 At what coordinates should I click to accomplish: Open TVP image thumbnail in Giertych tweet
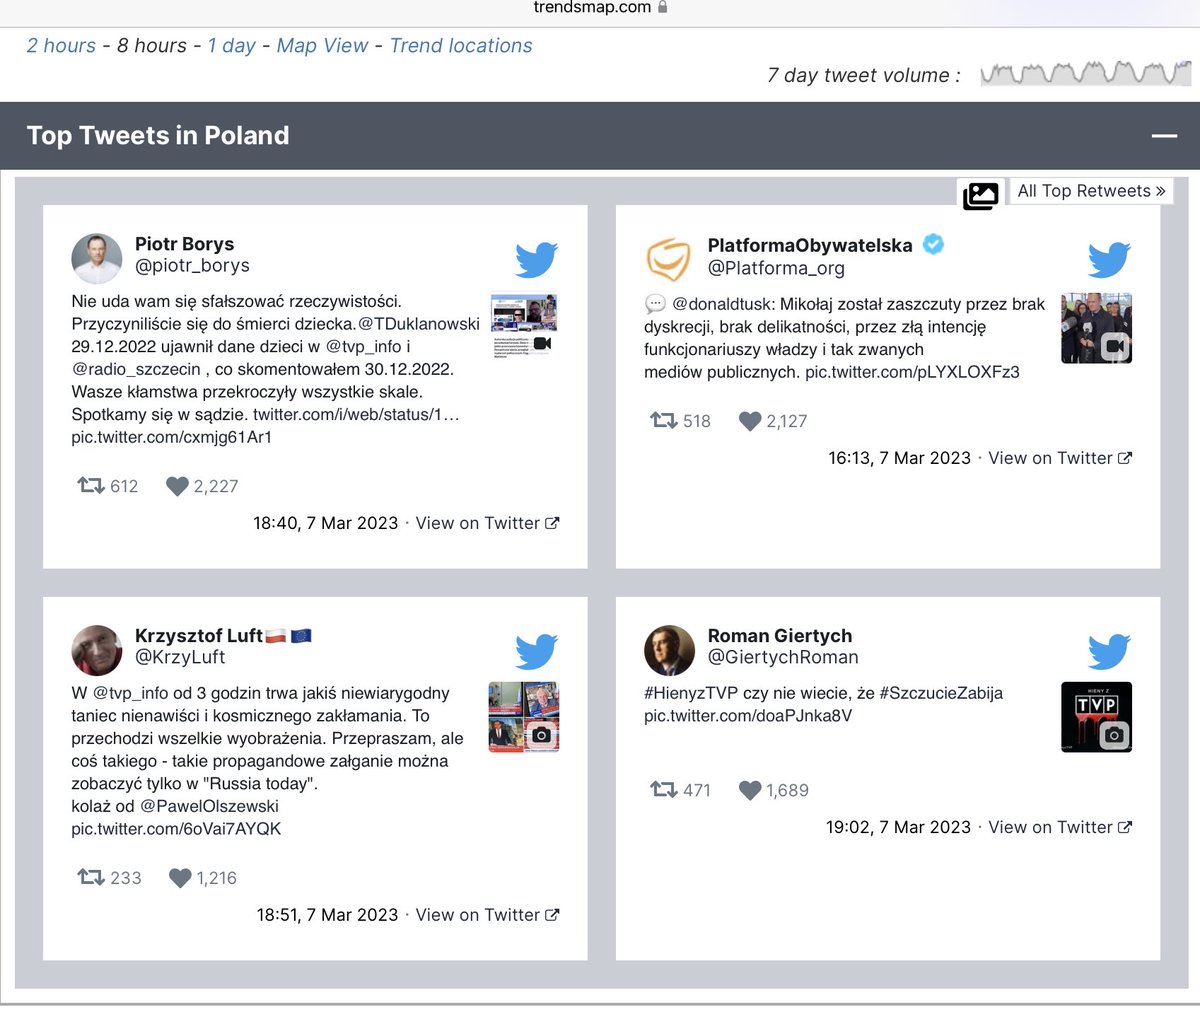[1096, 717]
